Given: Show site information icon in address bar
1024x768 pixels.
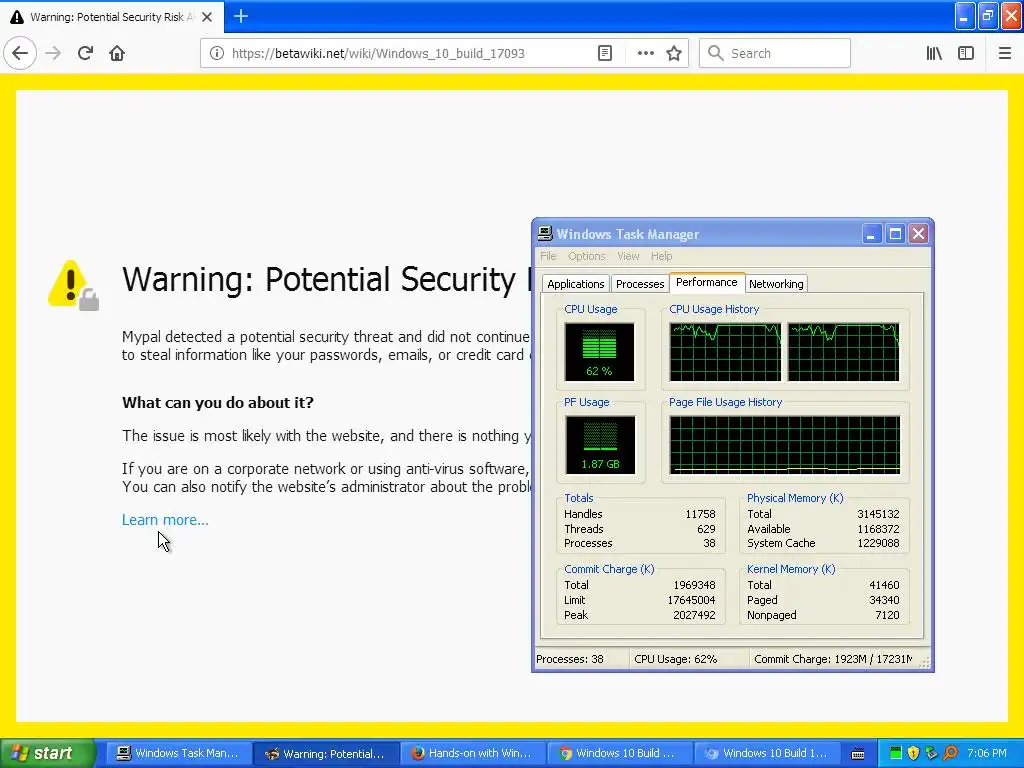Looking at the screenshot, I should [x=216, y=53].
